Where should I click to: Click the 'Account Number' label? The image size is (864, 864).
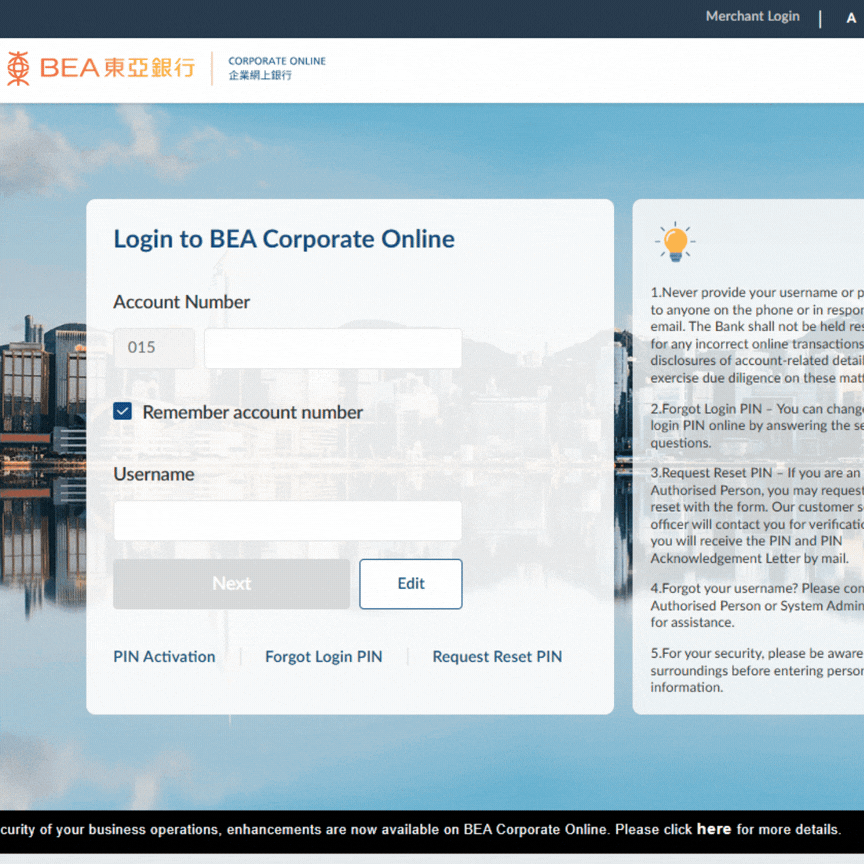pyautogui.click(x=181, y=302)
